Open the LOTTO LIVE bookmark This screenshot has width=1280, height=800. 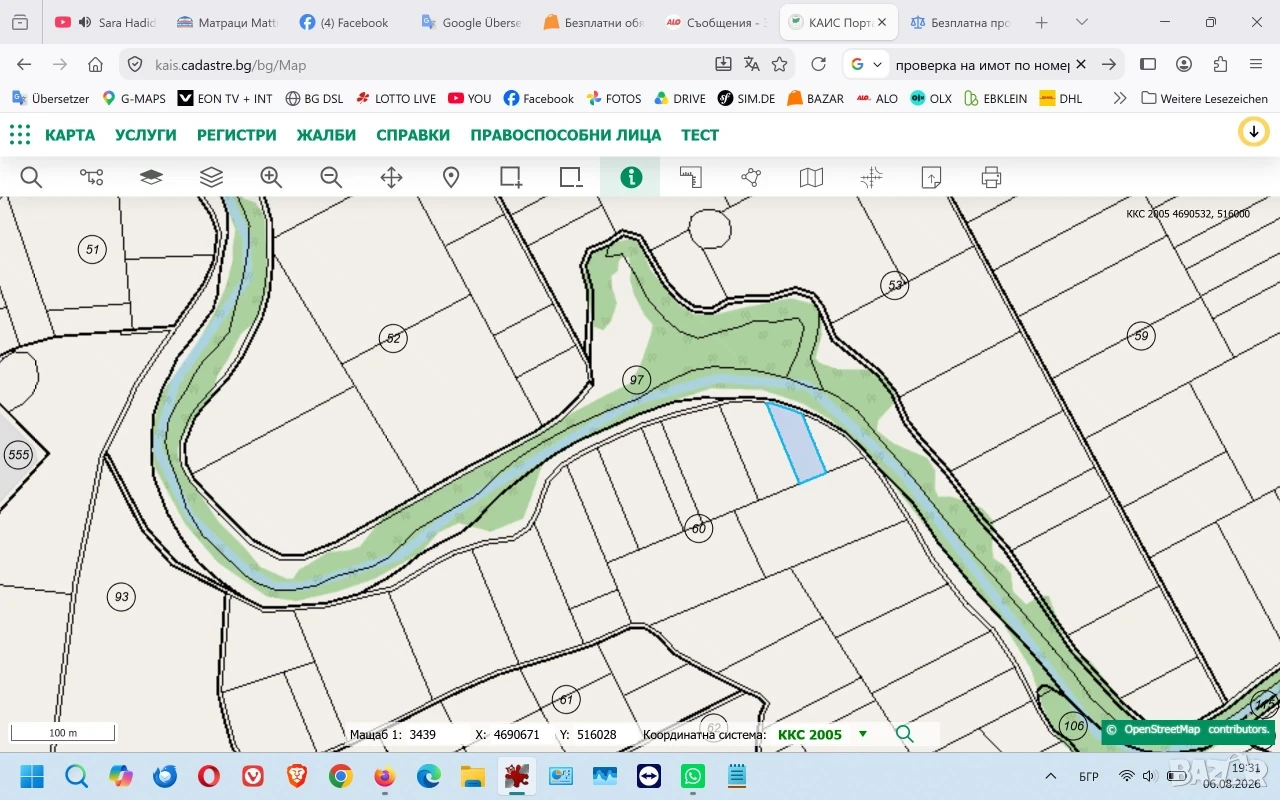click(x=395, y=98)
